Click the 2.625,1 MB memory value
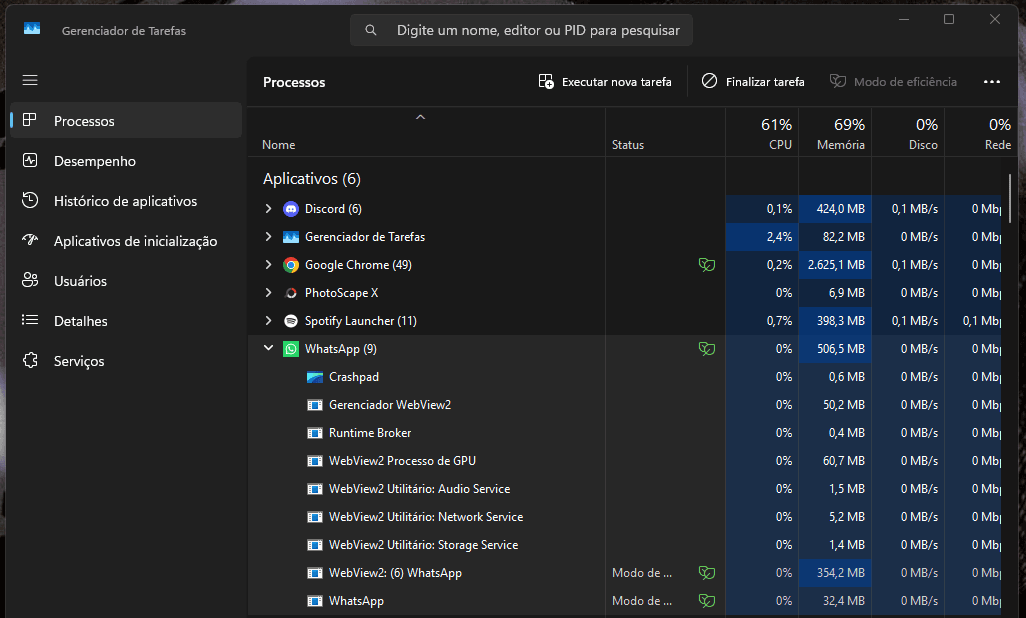1026x618 pixels. coord(836,265)
